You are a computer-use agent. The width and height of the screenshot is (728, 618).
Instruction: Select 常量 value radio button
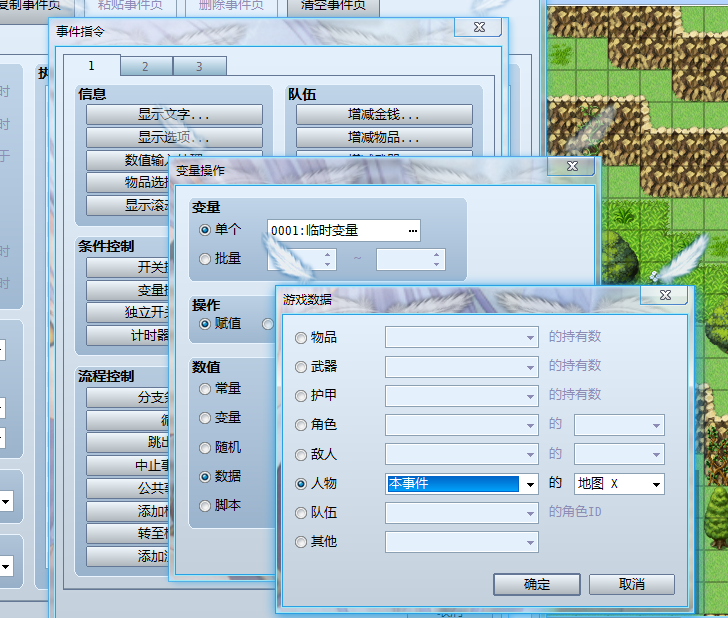205,389
